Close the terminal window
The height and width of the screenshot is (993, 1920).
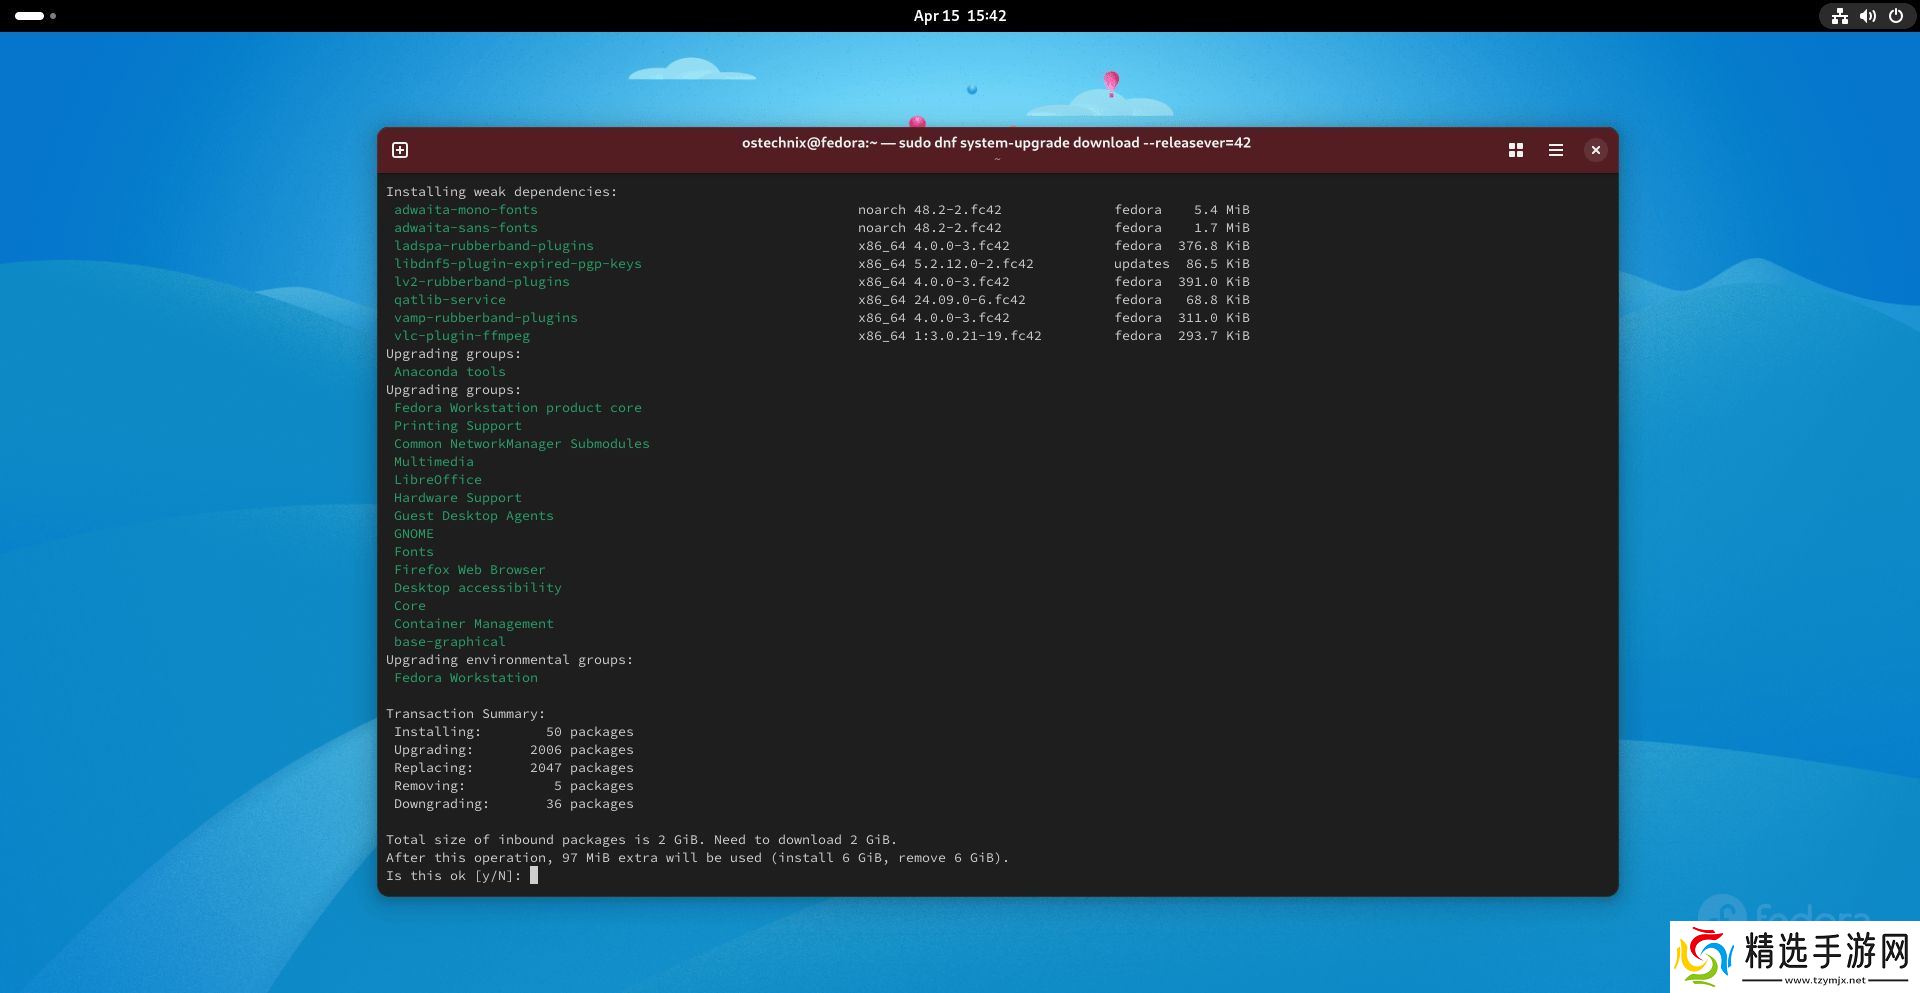pos(1596,150)
